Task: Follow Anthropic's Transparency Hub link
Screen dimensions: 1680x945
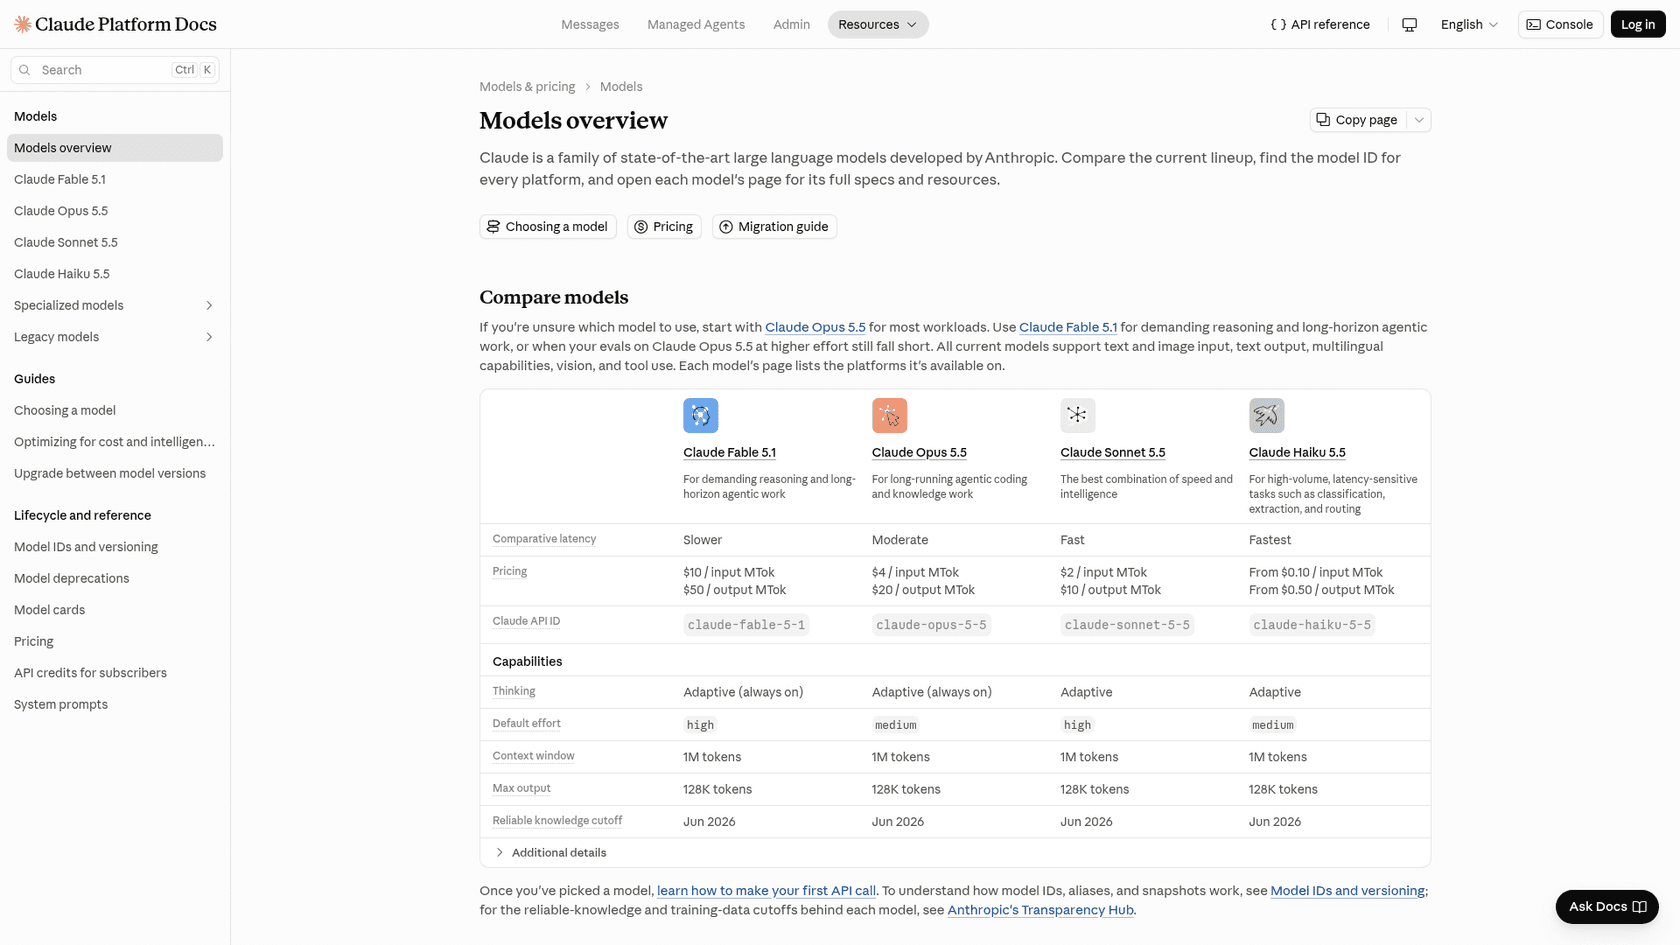Action: 1040,910
